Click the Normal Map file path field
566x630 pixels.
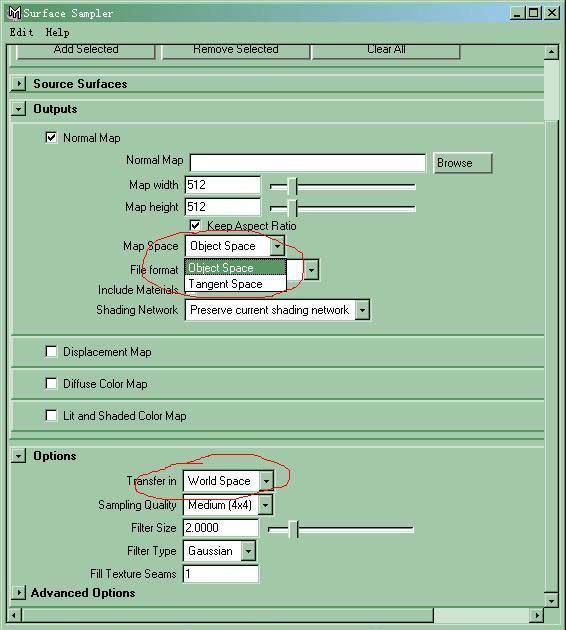tap(307, 163)
